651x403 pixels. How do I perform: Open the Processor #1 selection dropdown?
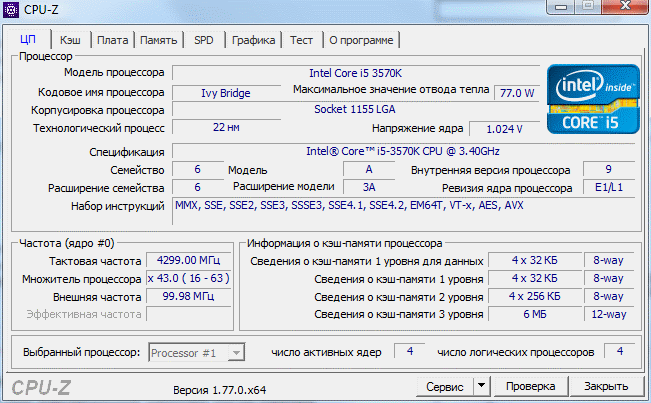(196, 352)
